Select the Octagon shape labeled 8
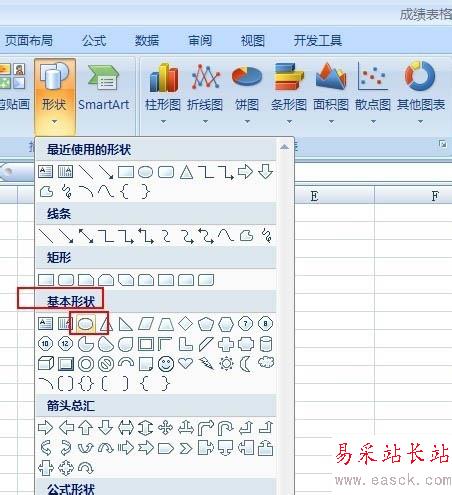Viewport: 452px width, 495px height. 265,324
